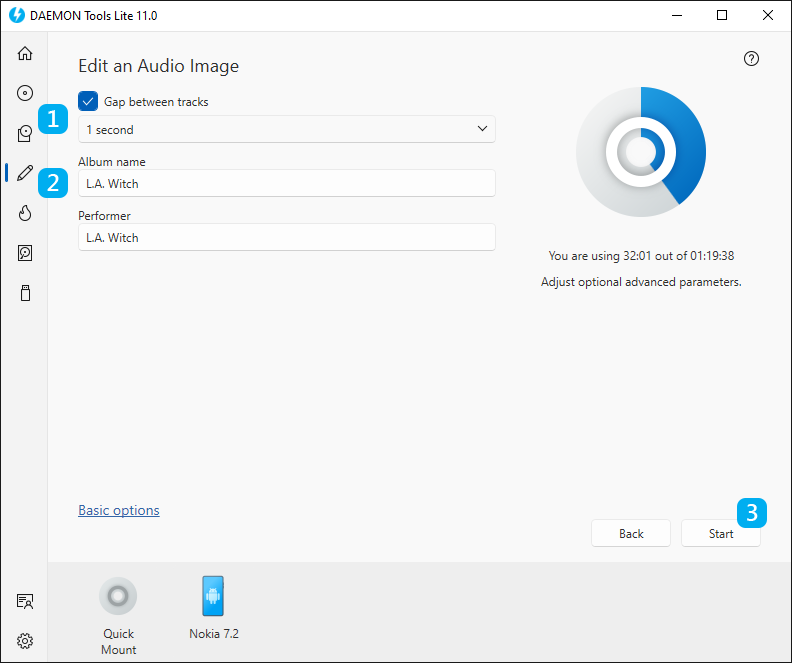The image size is (792, 663).
Task: Open the flame Burn section icon
Action: (x=25, y=213)
